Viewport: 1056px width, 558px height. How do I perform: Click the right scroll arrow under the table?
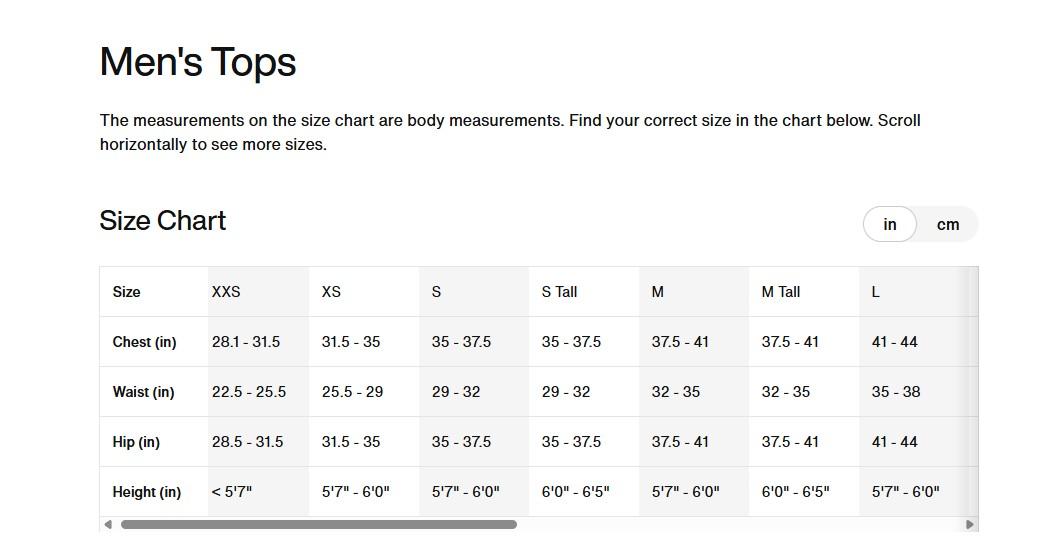(x=969, y=524)
